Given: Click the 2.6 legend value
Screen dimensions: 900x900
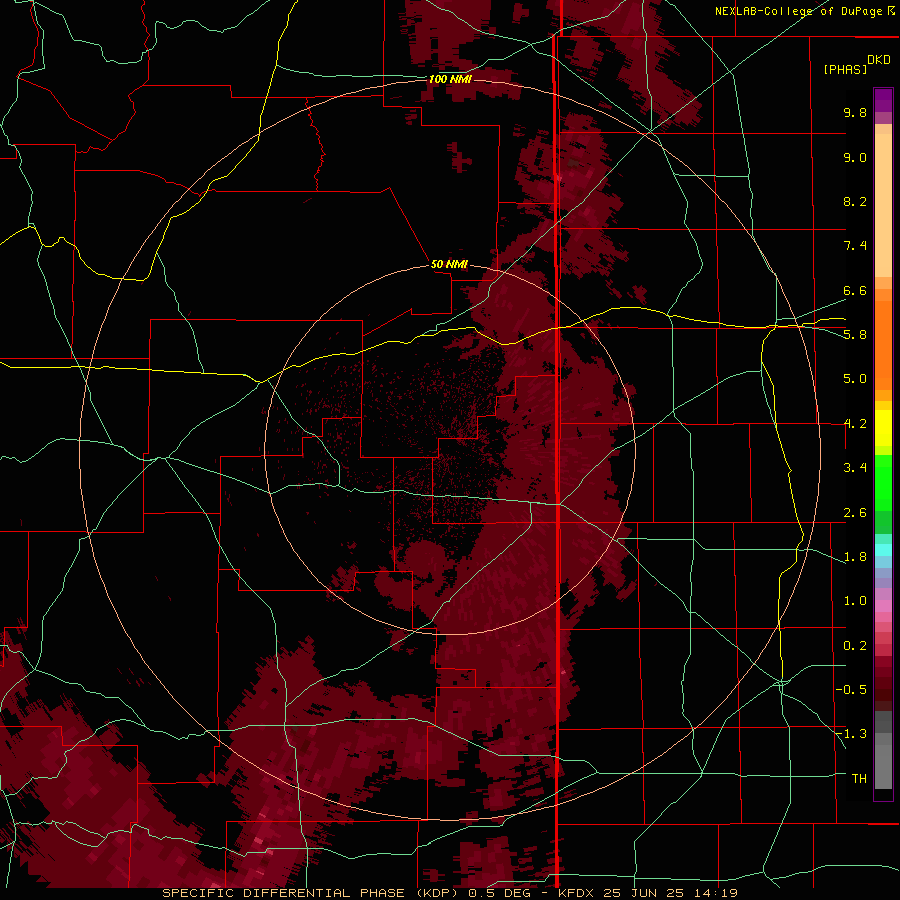Looking at the screenshot, I should pos(855,513).
